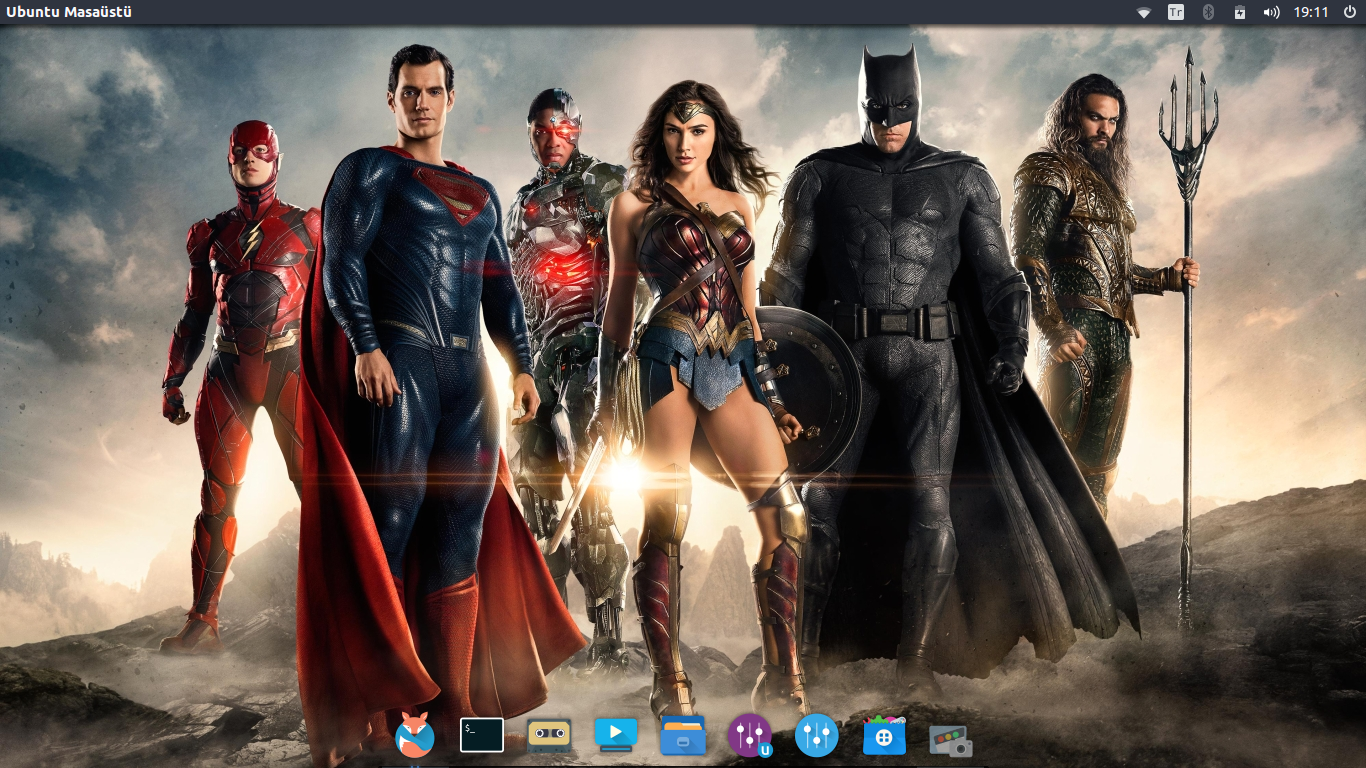This screenshot has width=1366, height=768.
Task: Open the Firefox browser from the dock
Action: coord(414,737)
